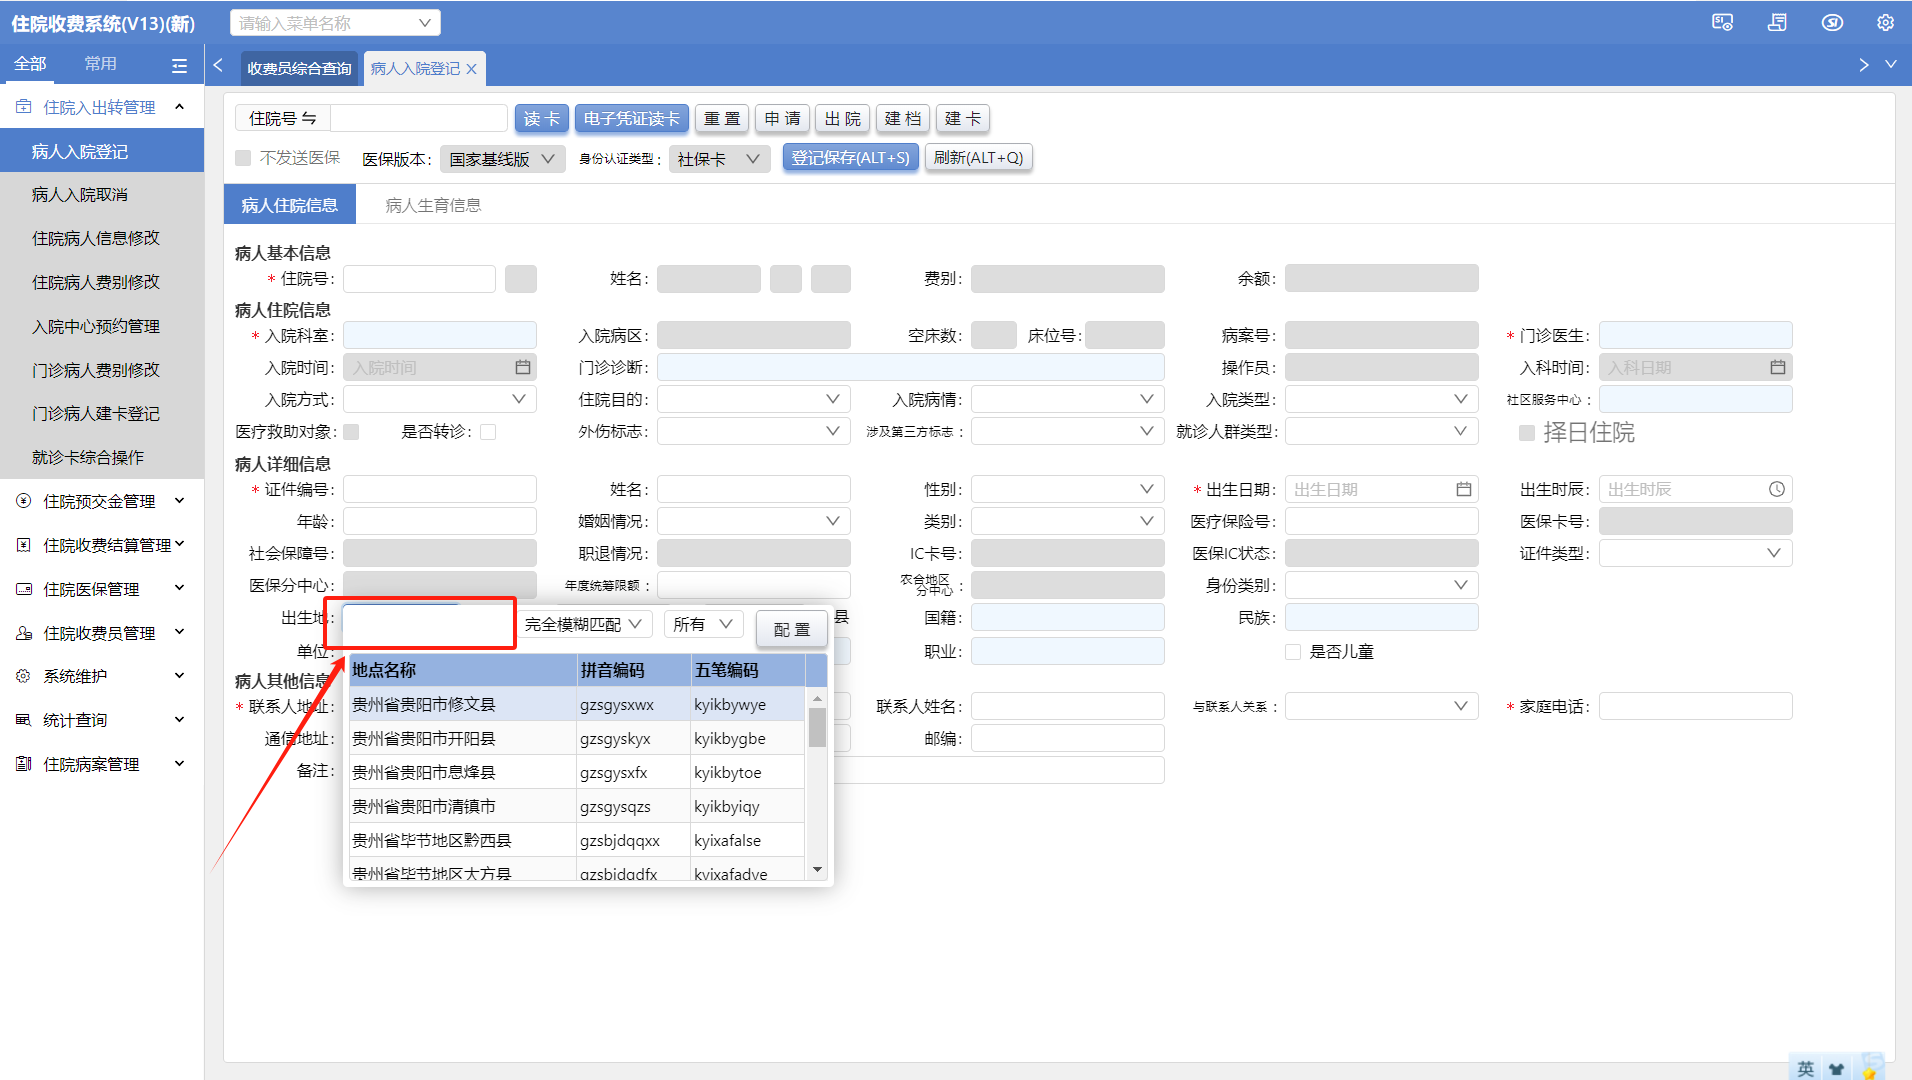Click the 住院收费员管理 menu icon
This screenshot has height=1080, width=1912.
click(x=24, y=633)
